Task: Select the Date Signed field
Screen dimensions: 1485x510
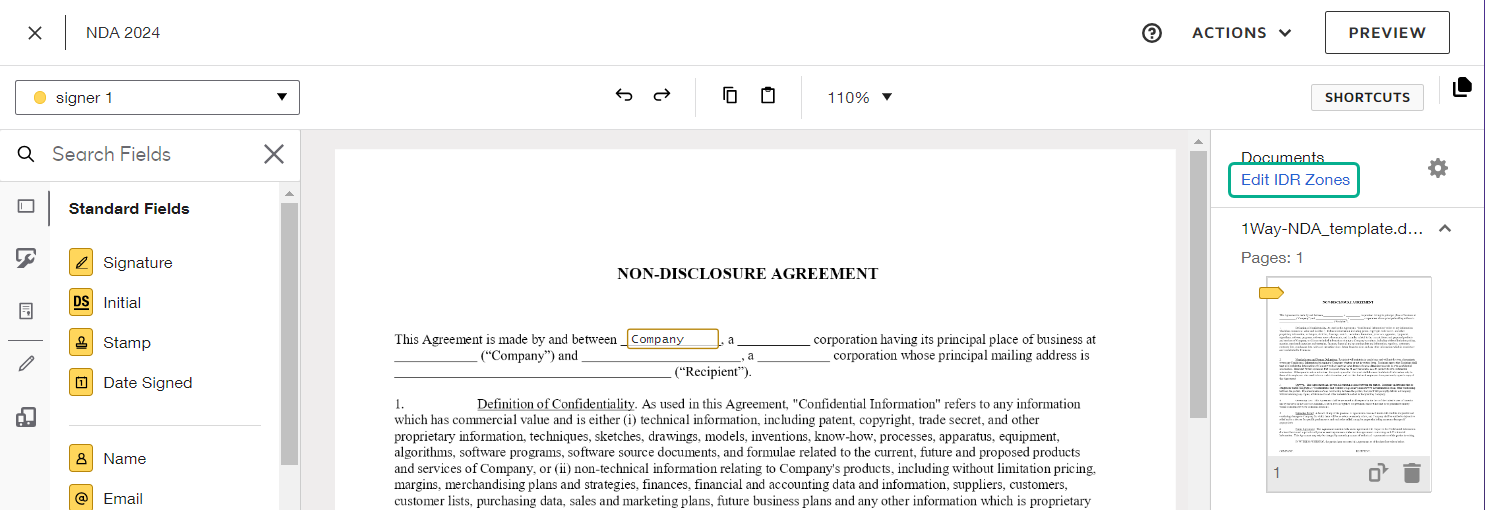Action: (131, 382)
